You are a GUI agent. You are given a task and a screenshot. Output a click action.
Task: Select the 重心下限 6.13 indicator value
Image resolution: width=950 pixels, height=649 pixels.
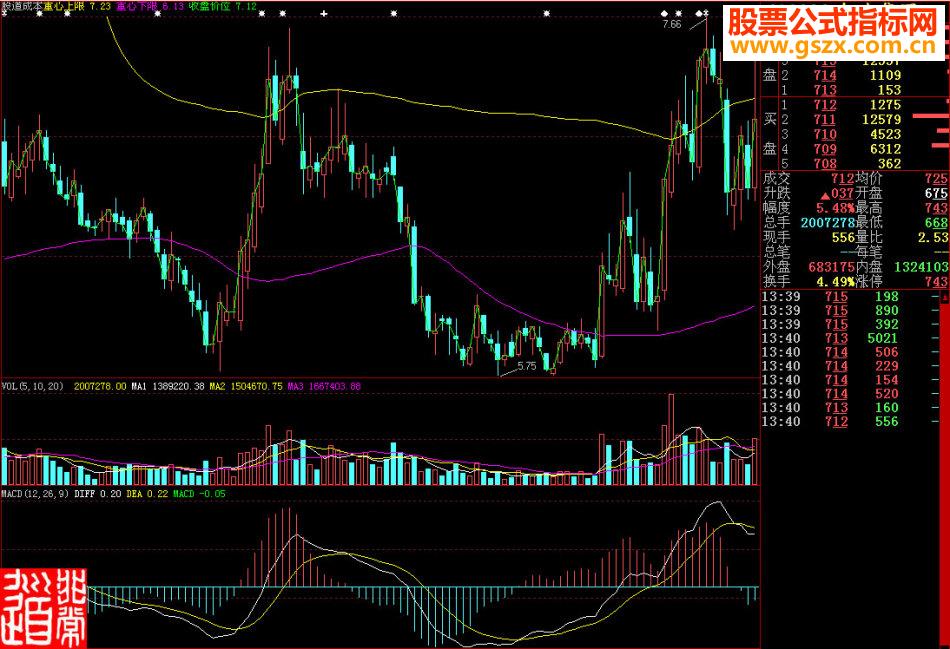pos(150,6)
